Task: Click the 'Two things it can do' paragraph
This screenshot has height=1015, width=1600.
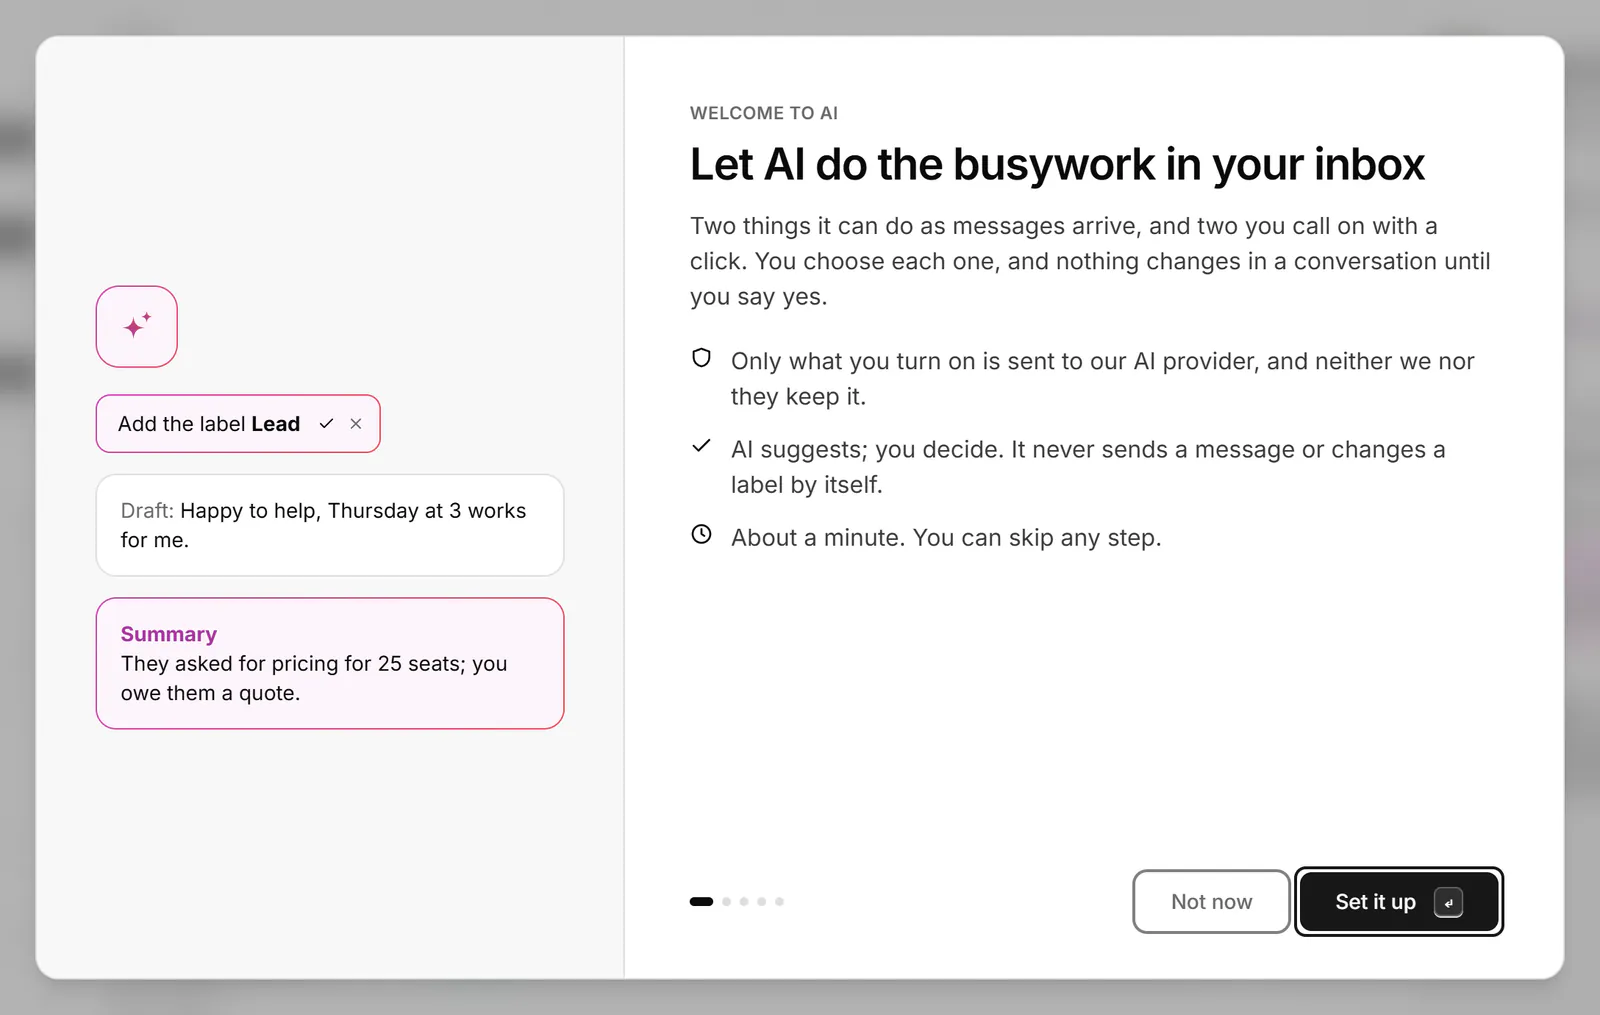Action: coord(1090,261)
